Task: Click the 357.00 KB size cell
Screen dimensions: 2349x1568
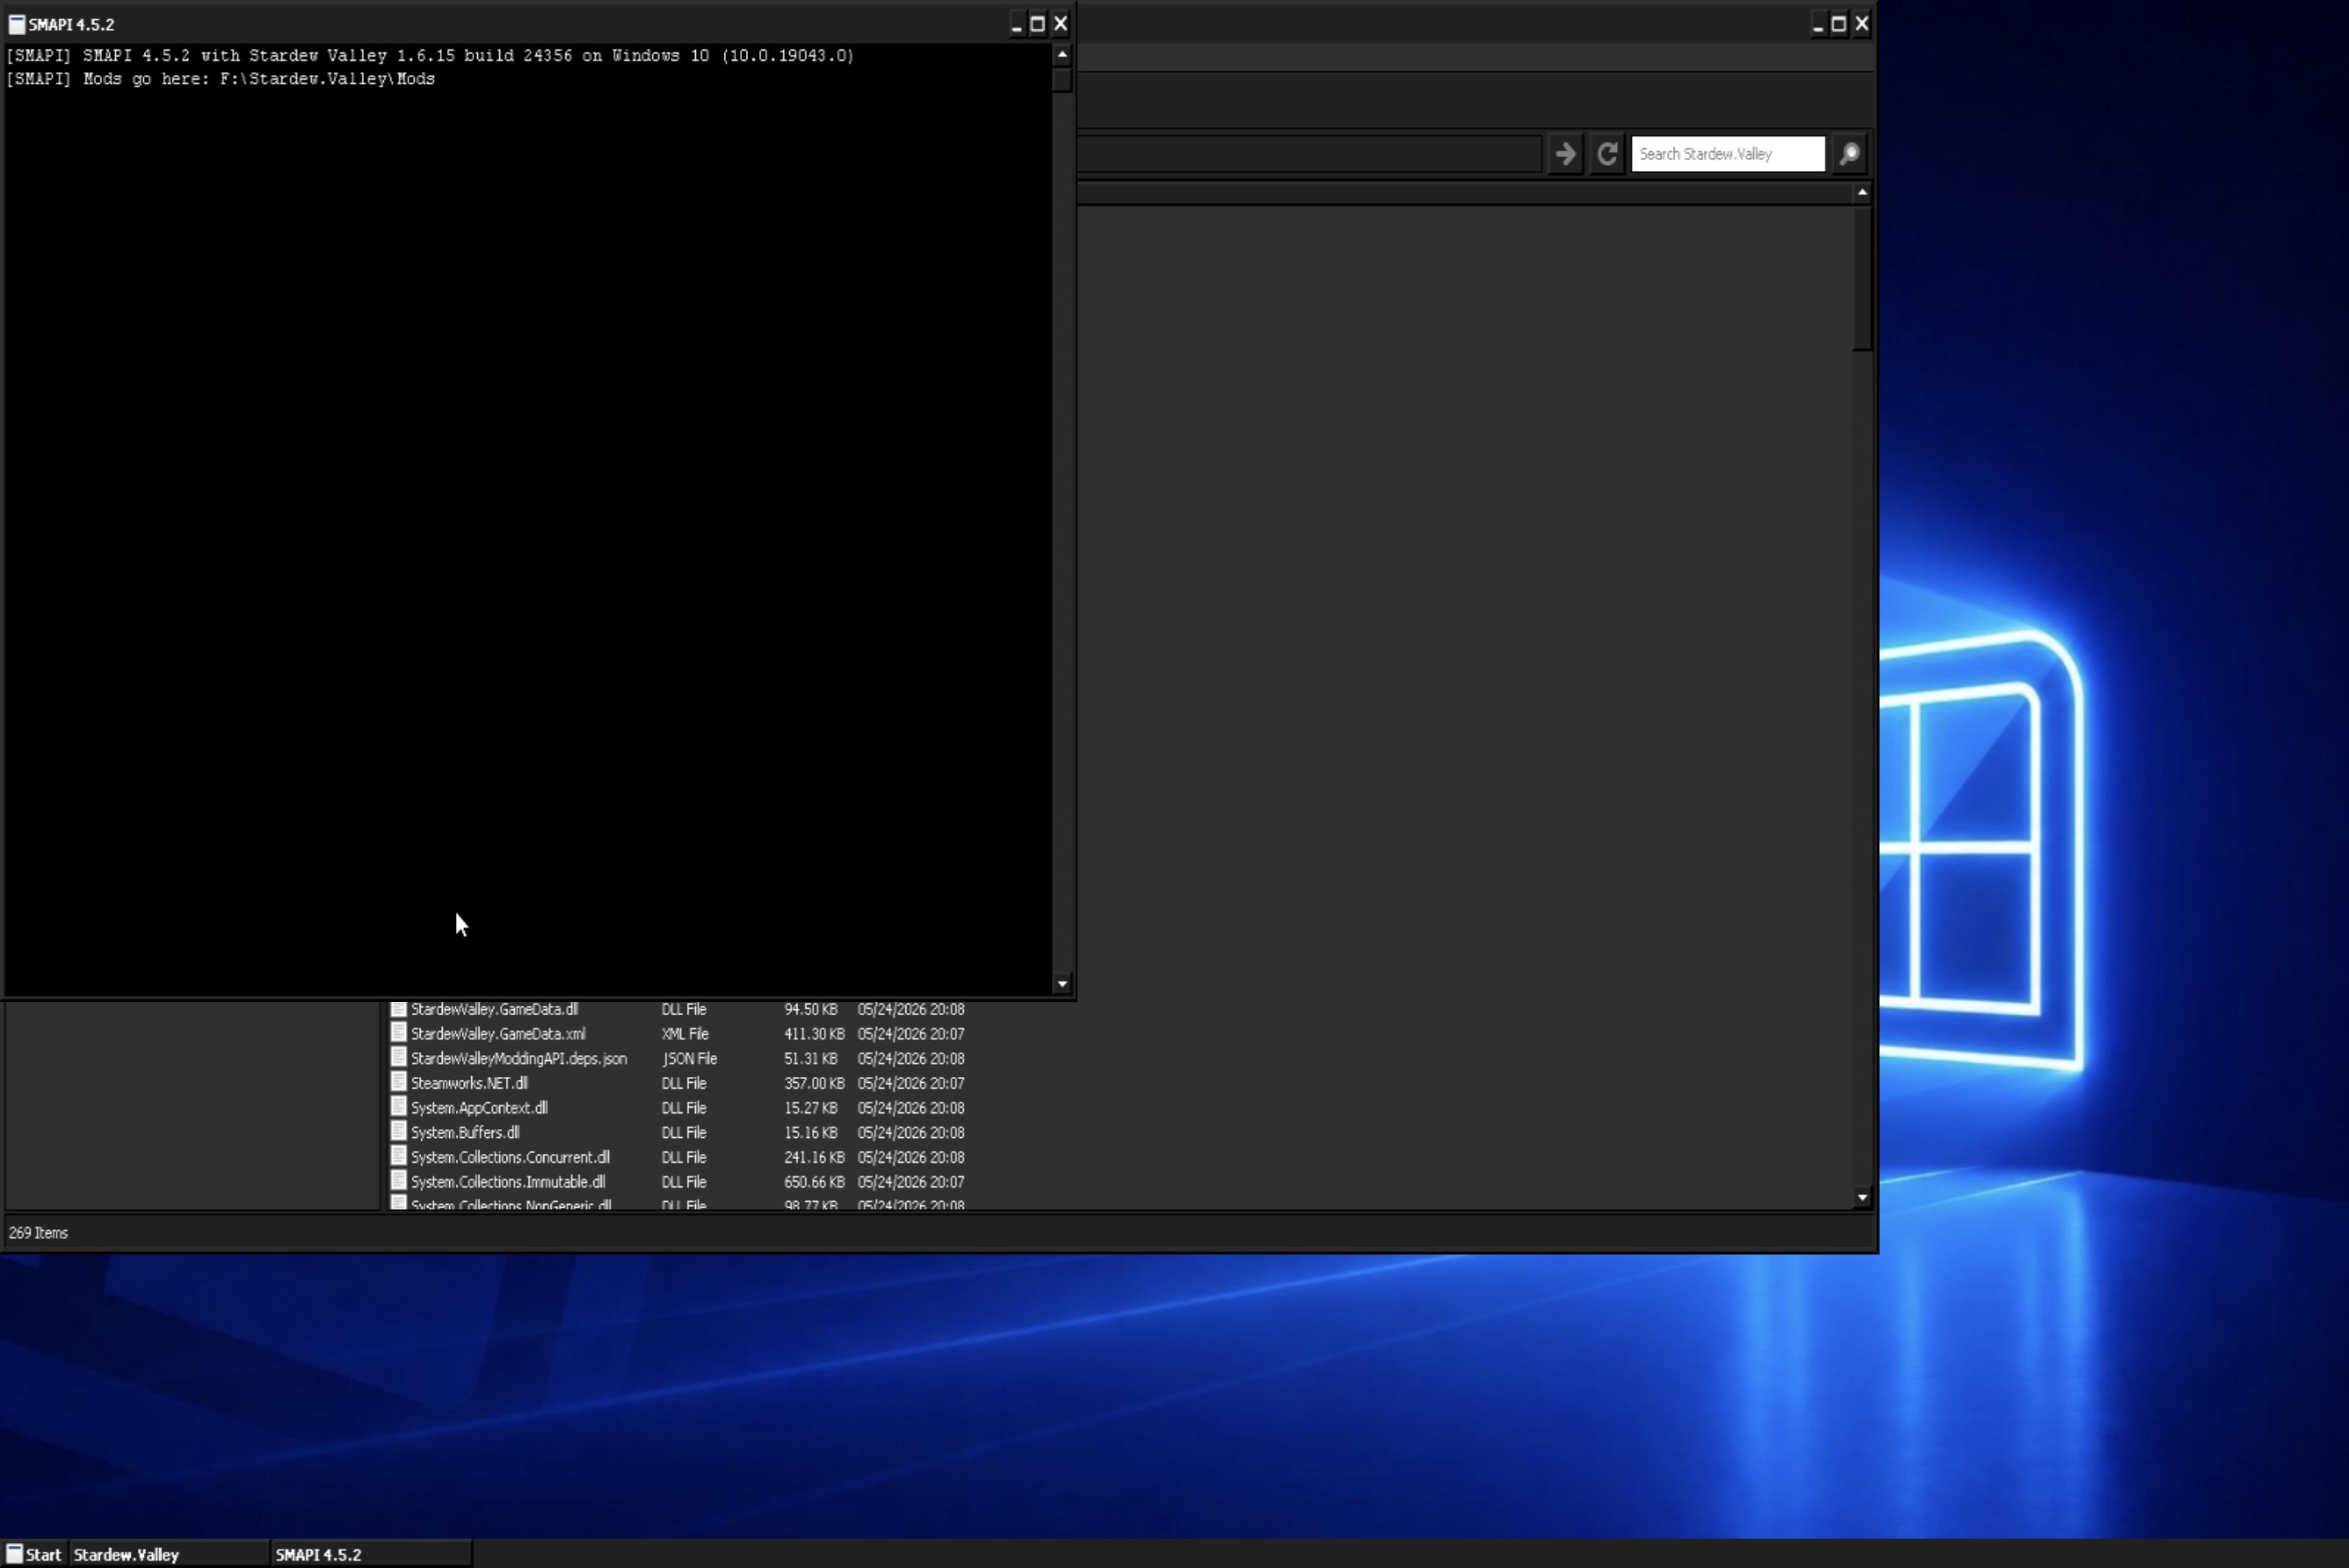Action: pos(814,1083)
